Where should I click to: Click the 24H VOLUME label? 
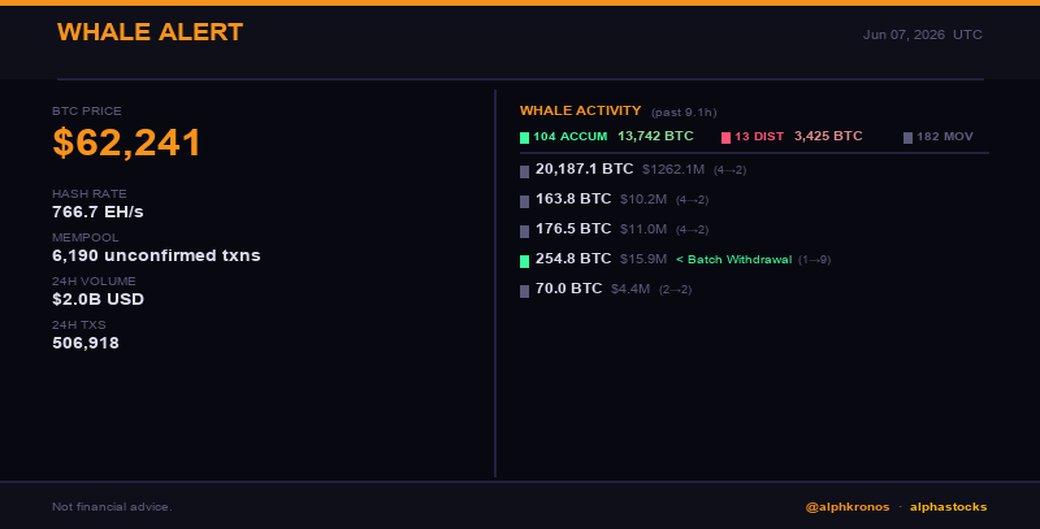[x=94, y=281]
